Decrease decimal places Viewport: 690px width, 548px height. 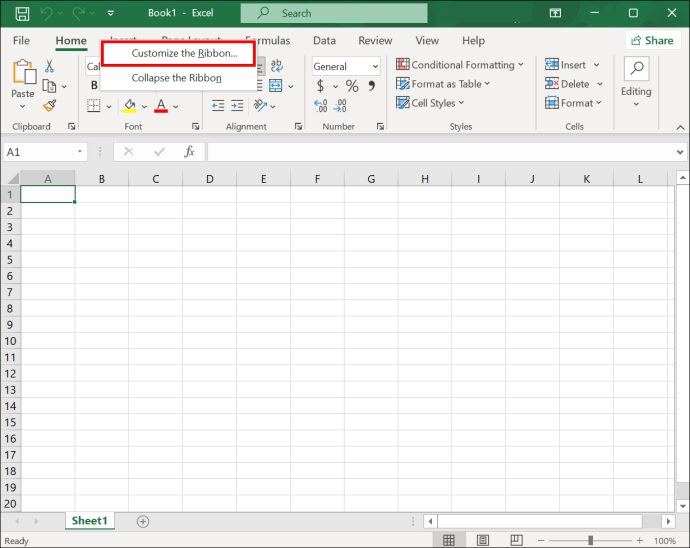[340, 106]
